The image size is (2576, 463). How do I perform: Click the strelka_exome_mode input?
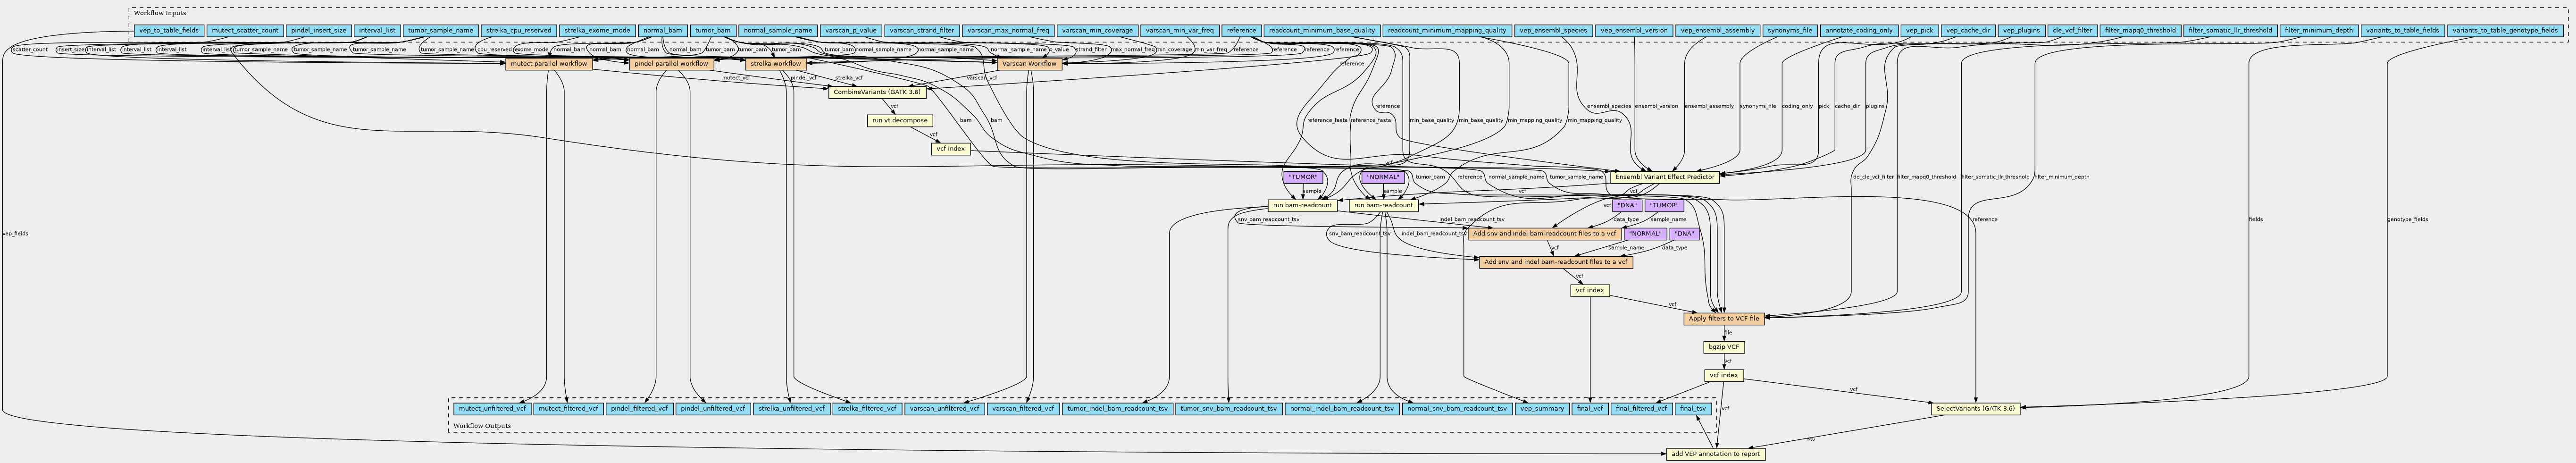pyautogui.click(x=596, y=31)
